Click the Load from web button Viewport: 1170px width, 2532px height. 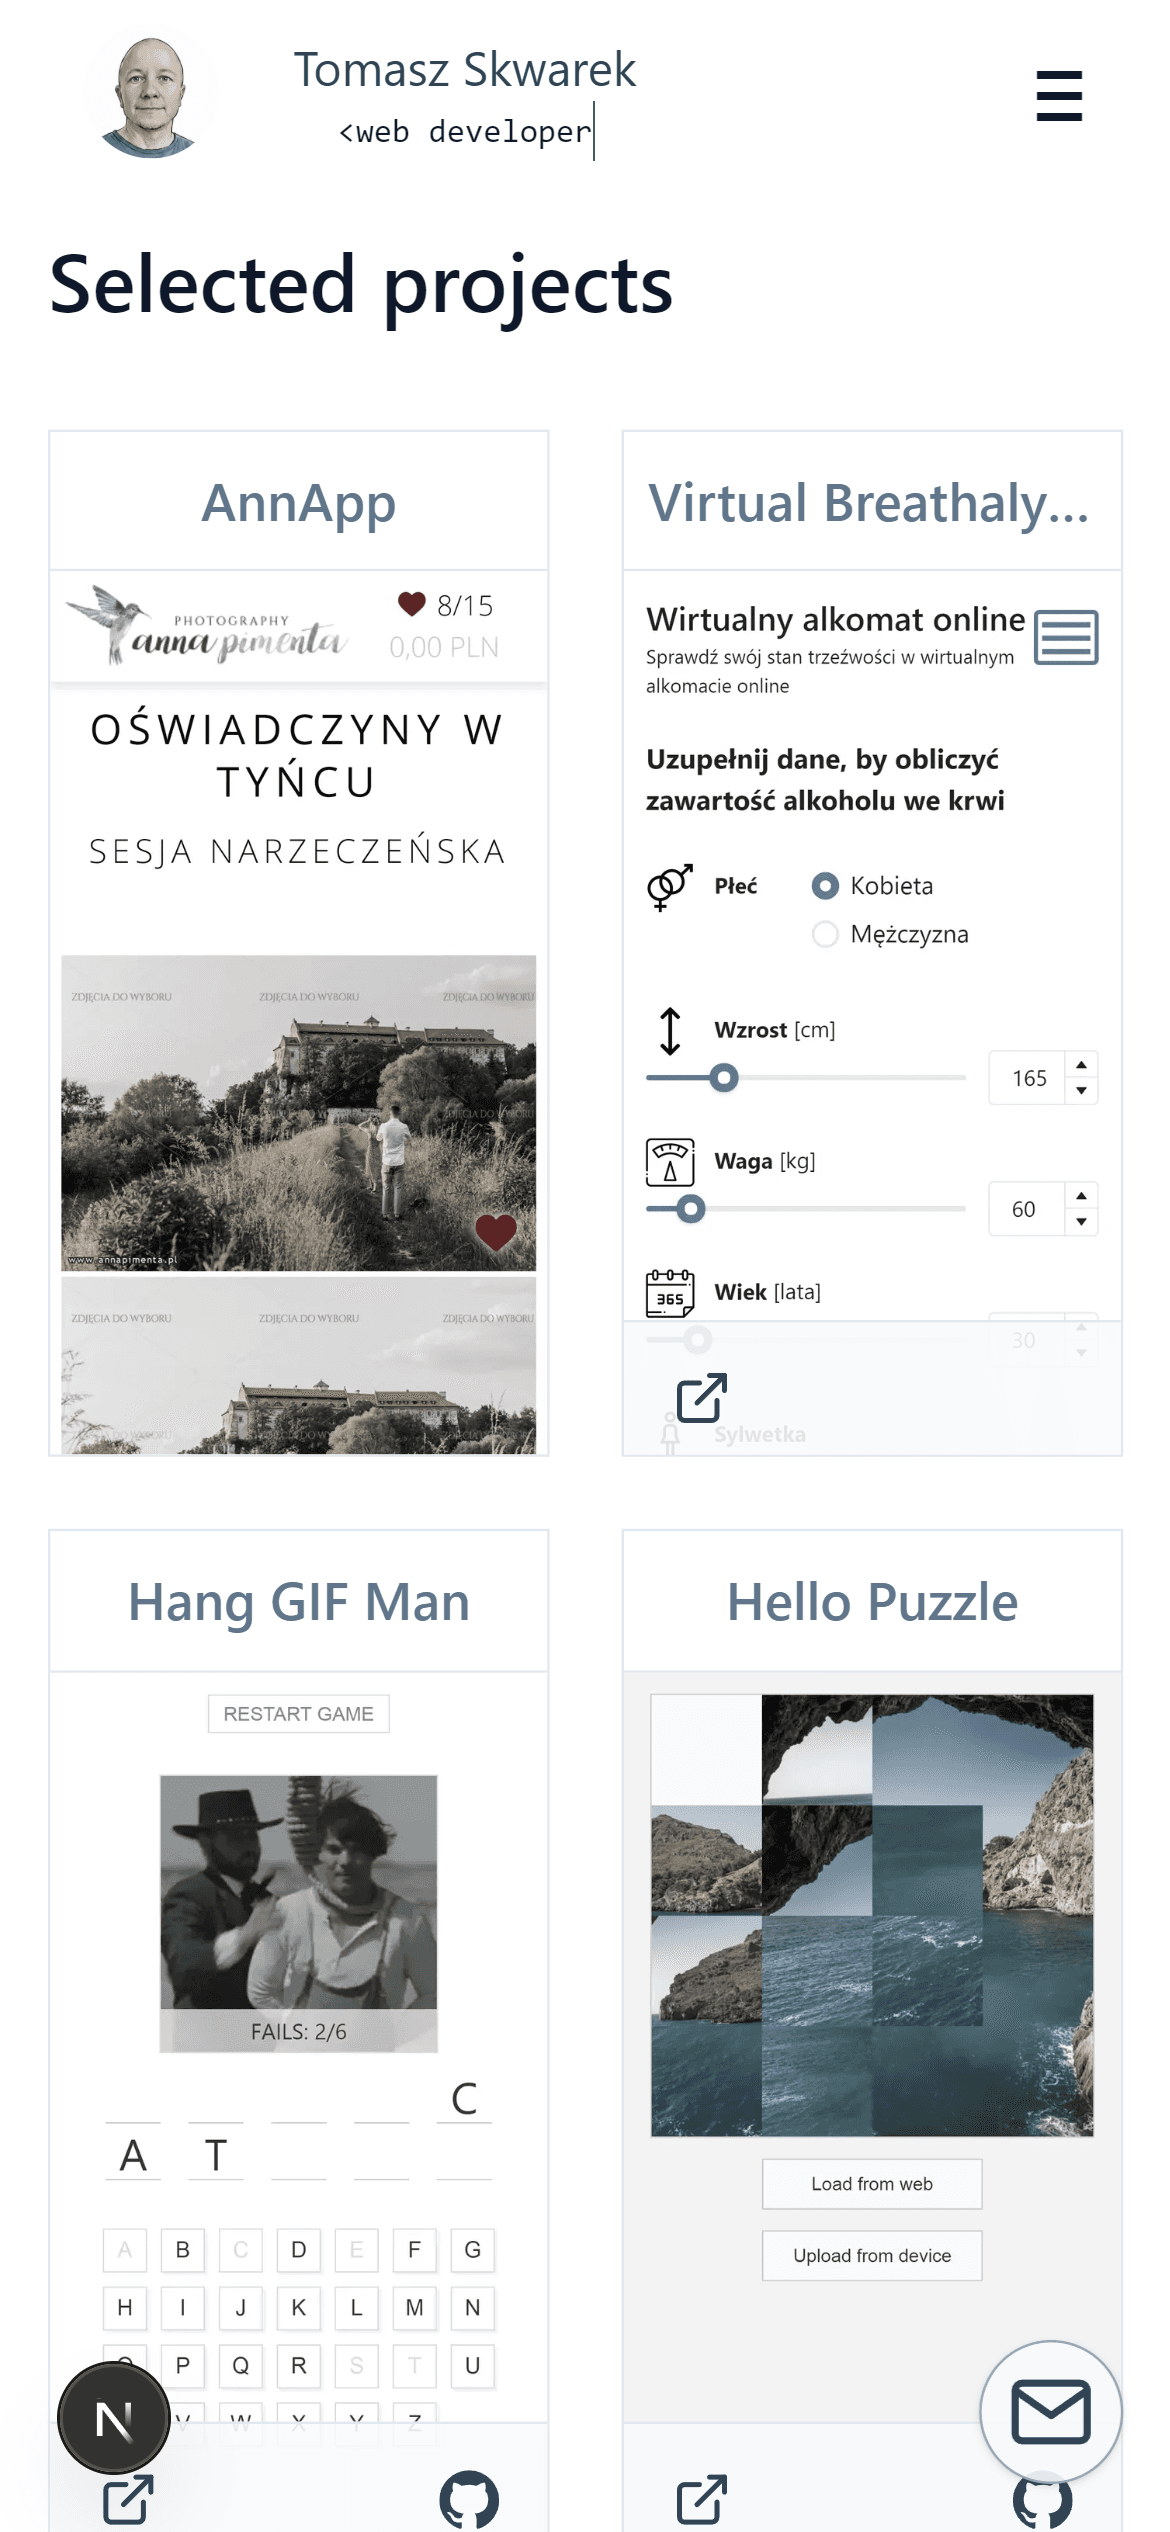(872, 2184)
